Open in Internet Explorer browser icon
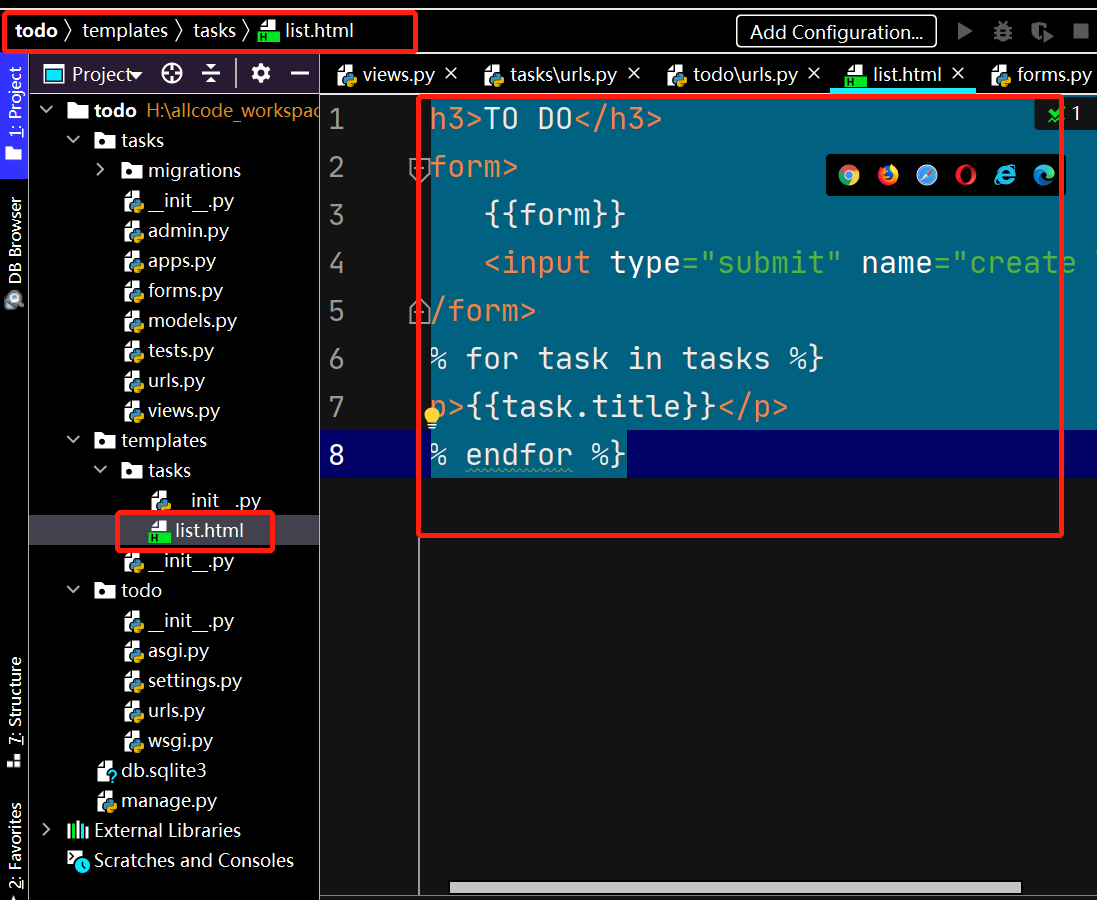This screenshot has height=900, width=1097. pos(1005,175)
